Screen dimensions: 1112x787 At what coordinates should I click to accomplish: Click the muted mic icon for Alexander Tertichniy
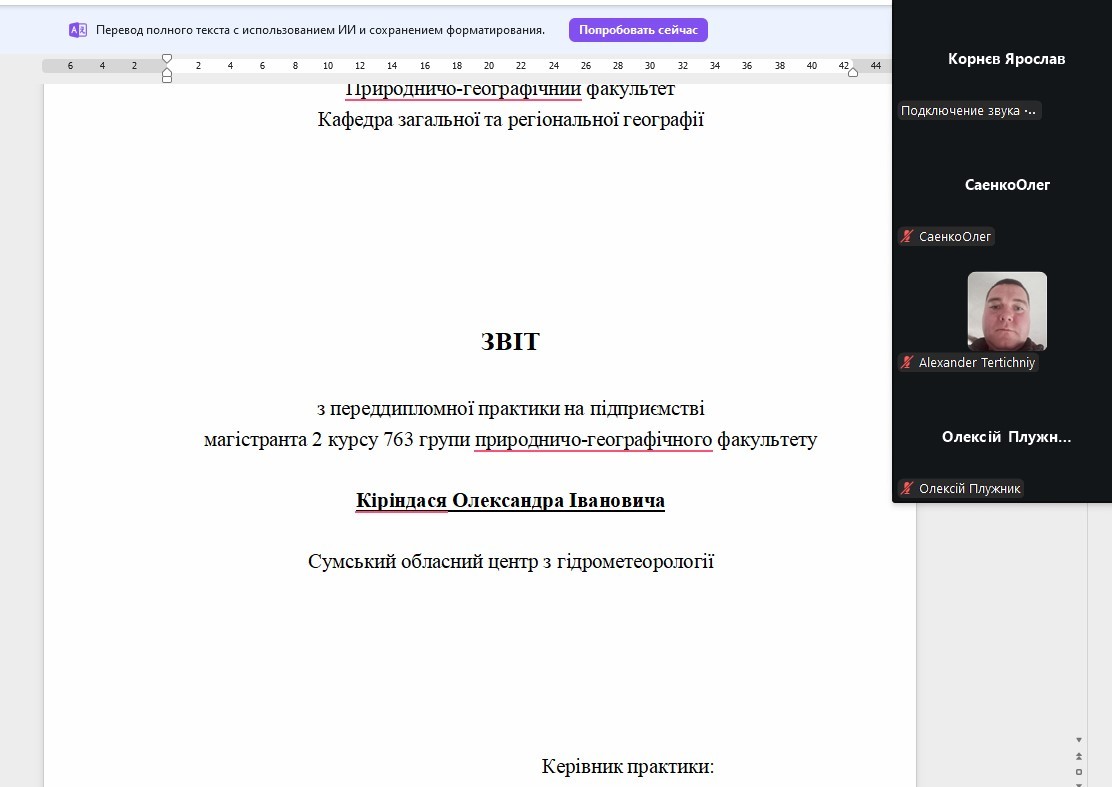click(907, 363)
